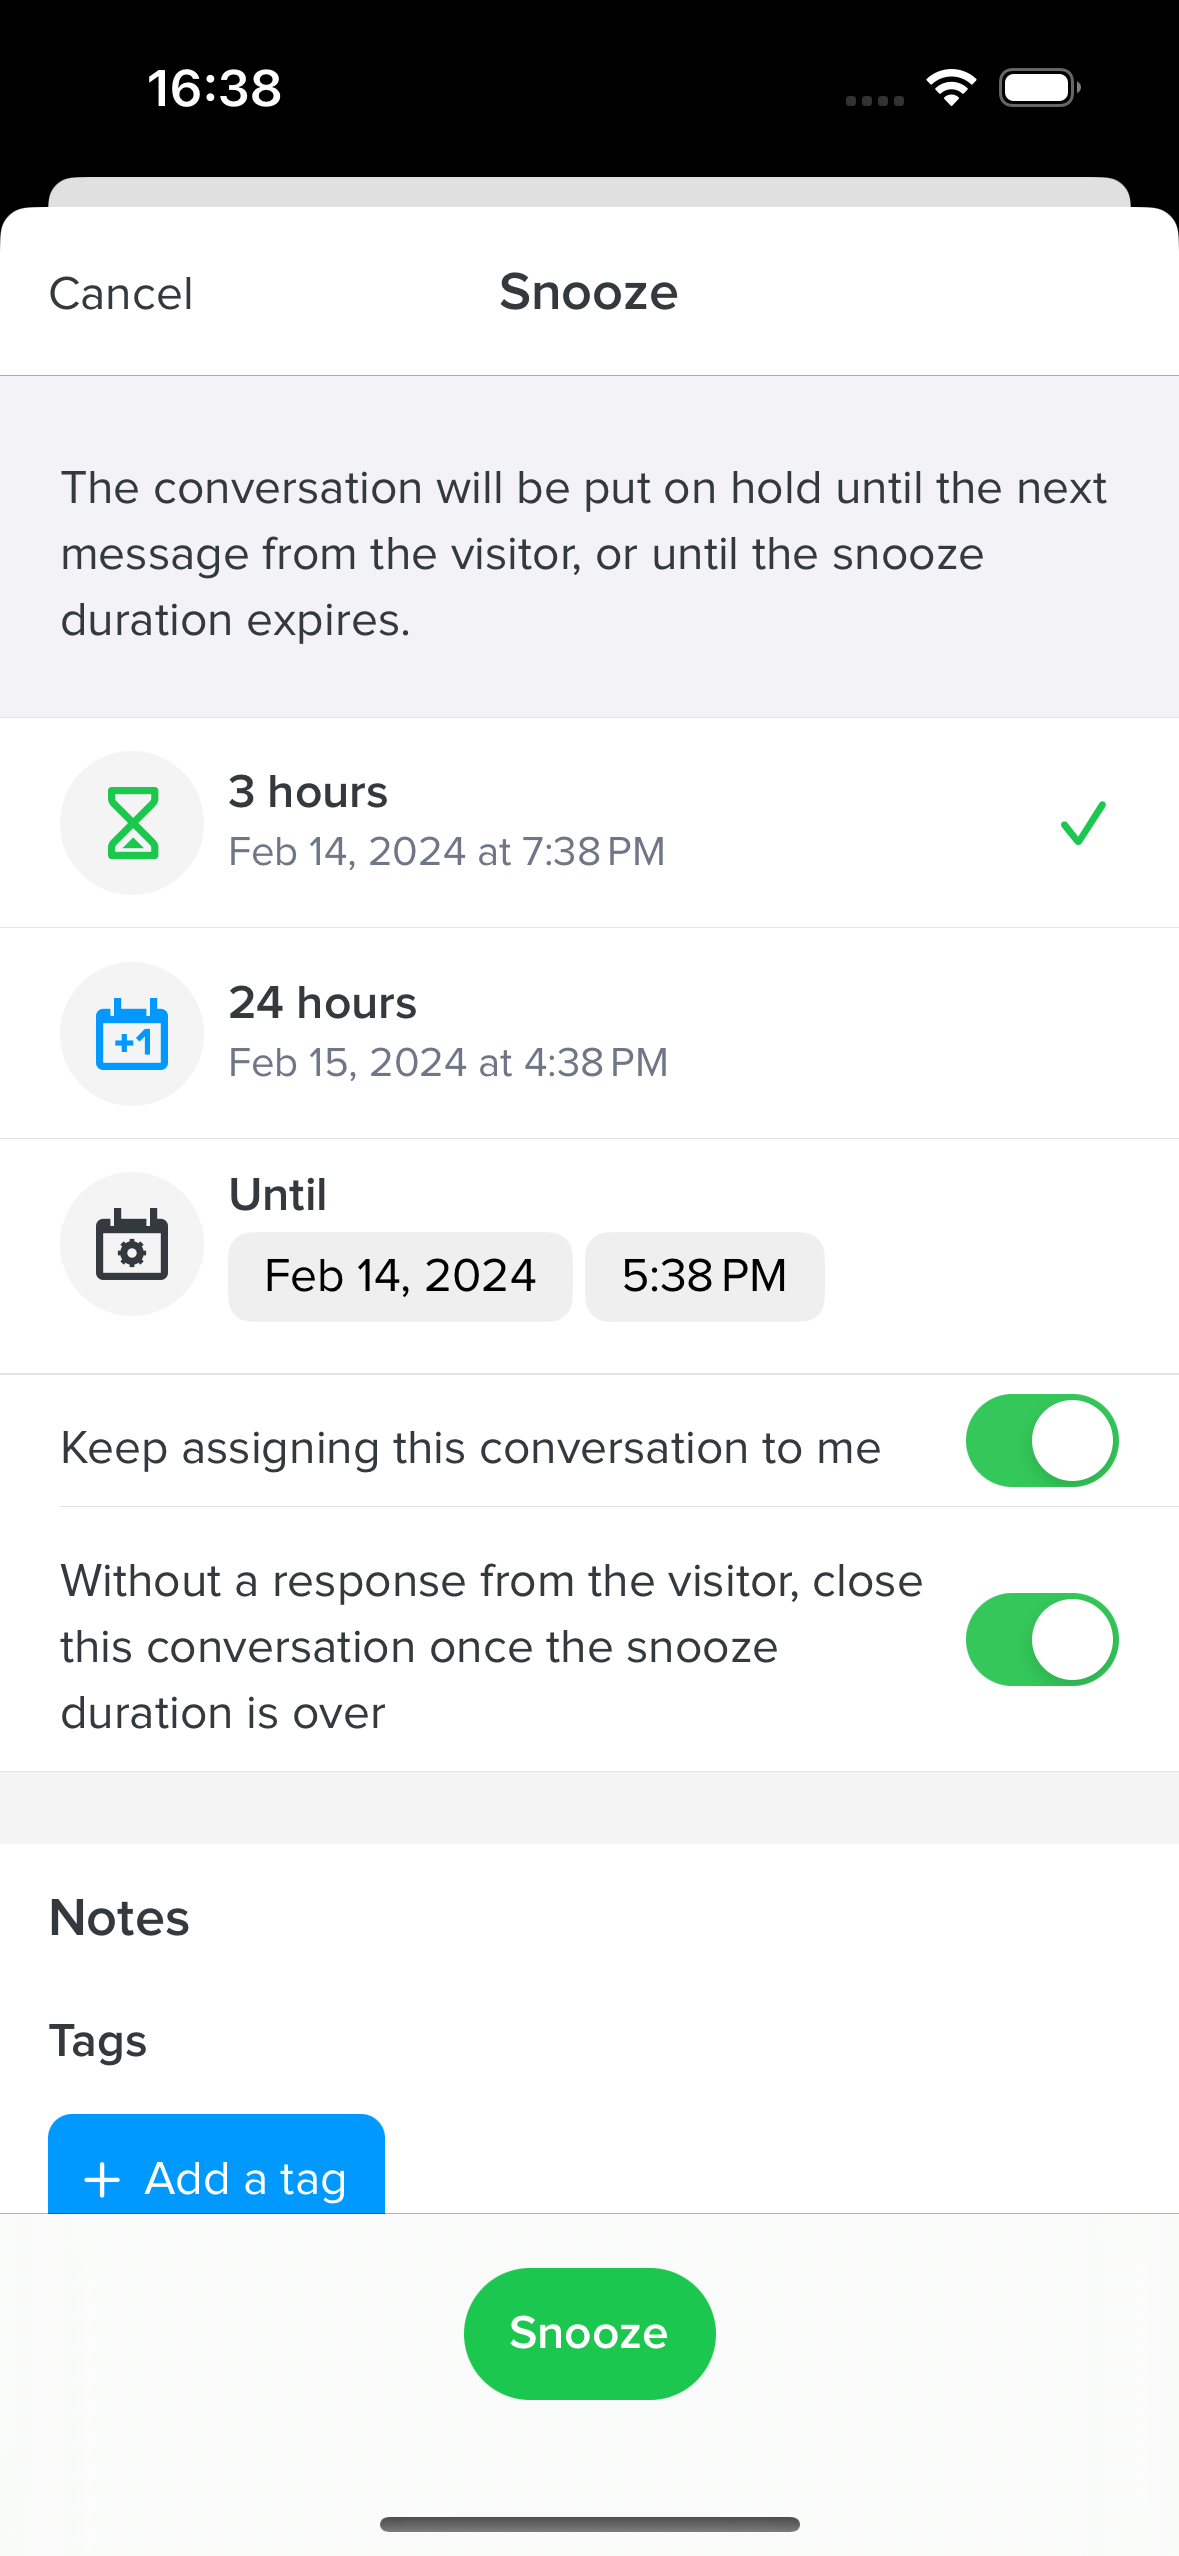Screen dimensions: 1179x2556
Task: Tap the cellular signal dots
Action: (x=874, y=101)
